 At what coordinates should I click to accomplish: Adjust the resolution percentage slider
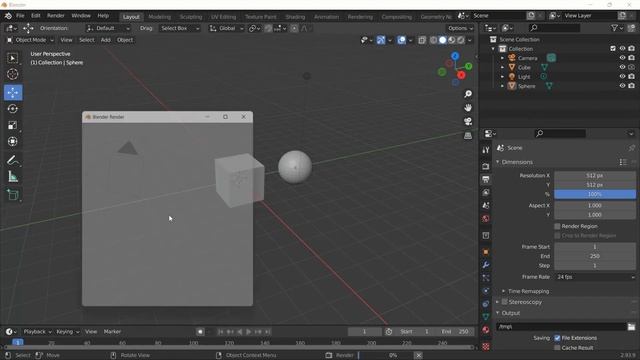(595, 194)
